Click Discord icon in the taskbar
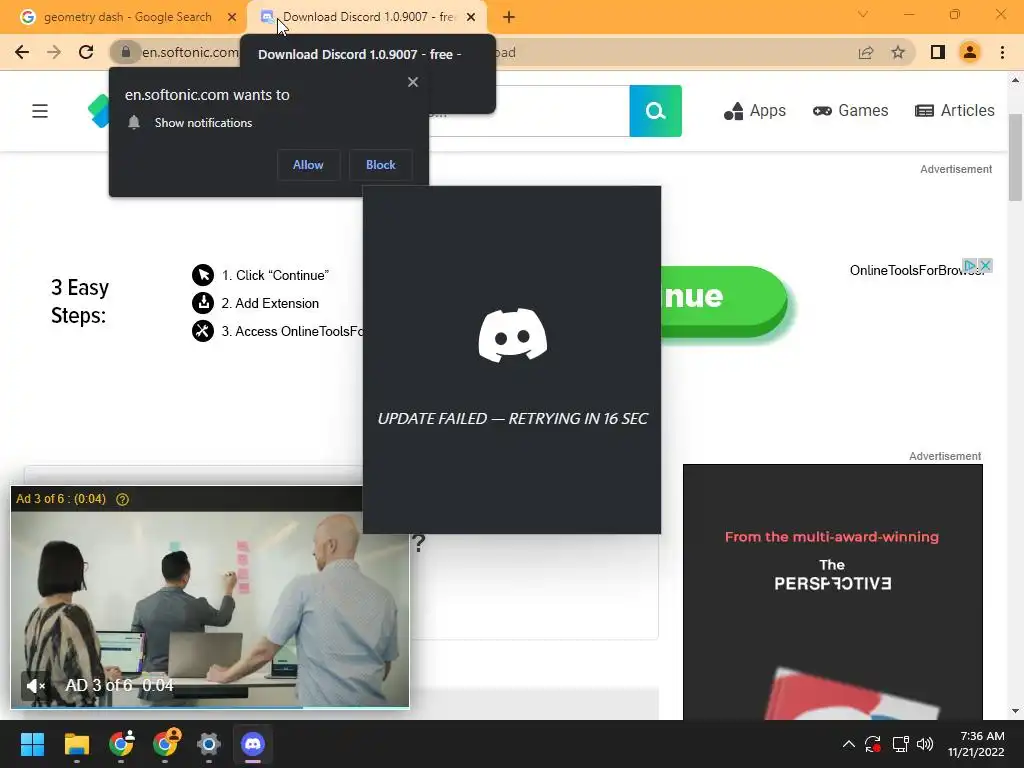Screen dimensions: 1024x768 [x=253, y=744]
